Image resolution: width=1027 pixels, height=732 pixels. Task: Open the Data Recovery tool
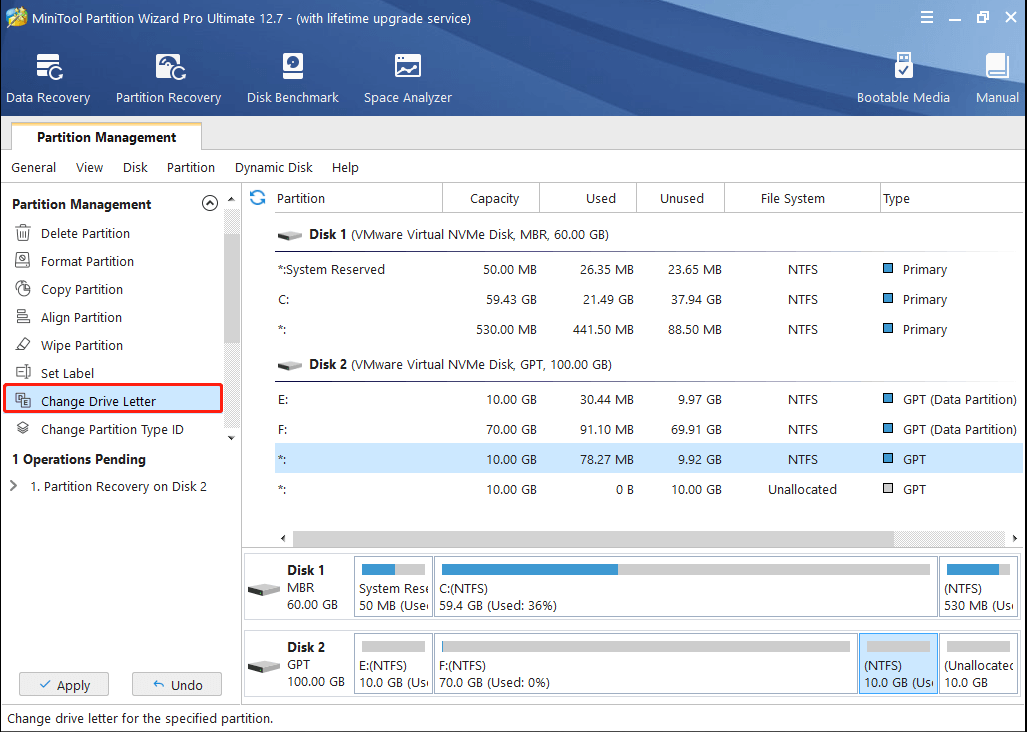point(48,75)
